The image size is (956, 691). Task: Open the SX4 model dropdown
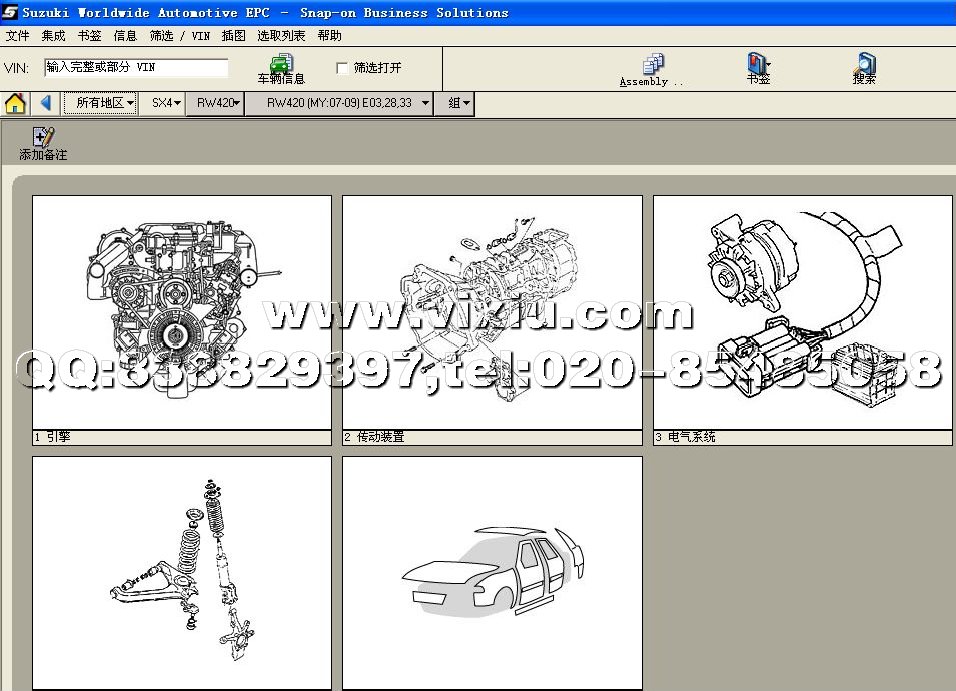pyautogui.click(x=166, y=103)
